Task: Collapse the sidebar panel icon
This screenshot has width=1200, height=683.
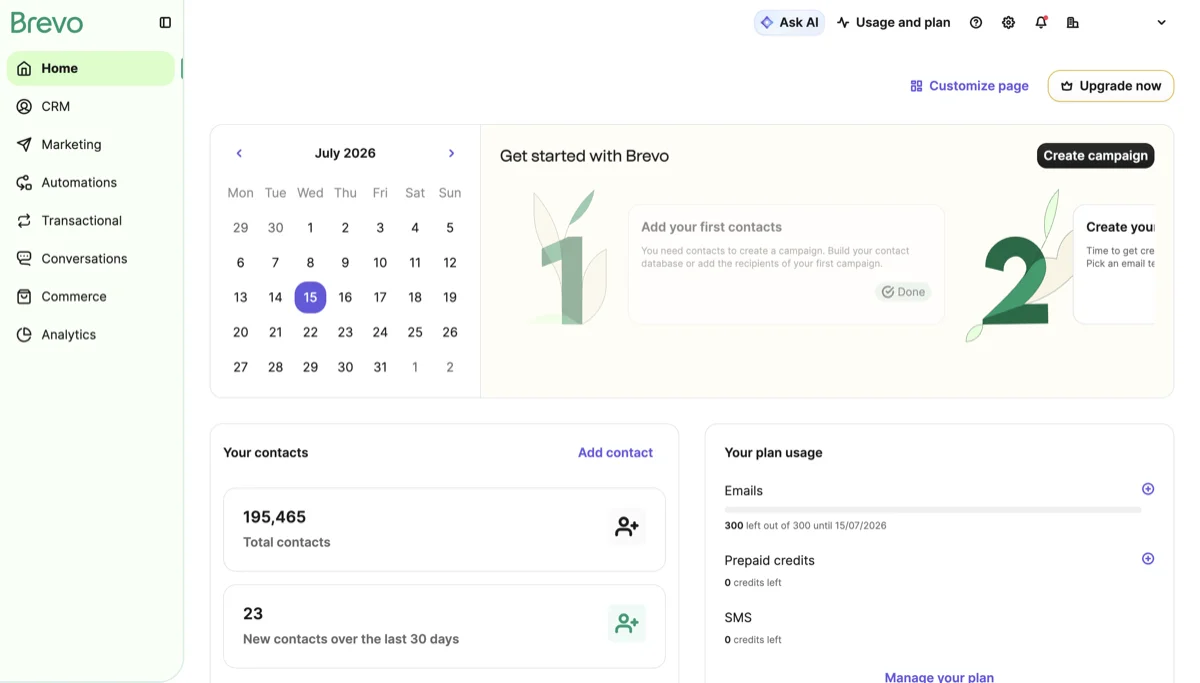Action: click(165, 22)
